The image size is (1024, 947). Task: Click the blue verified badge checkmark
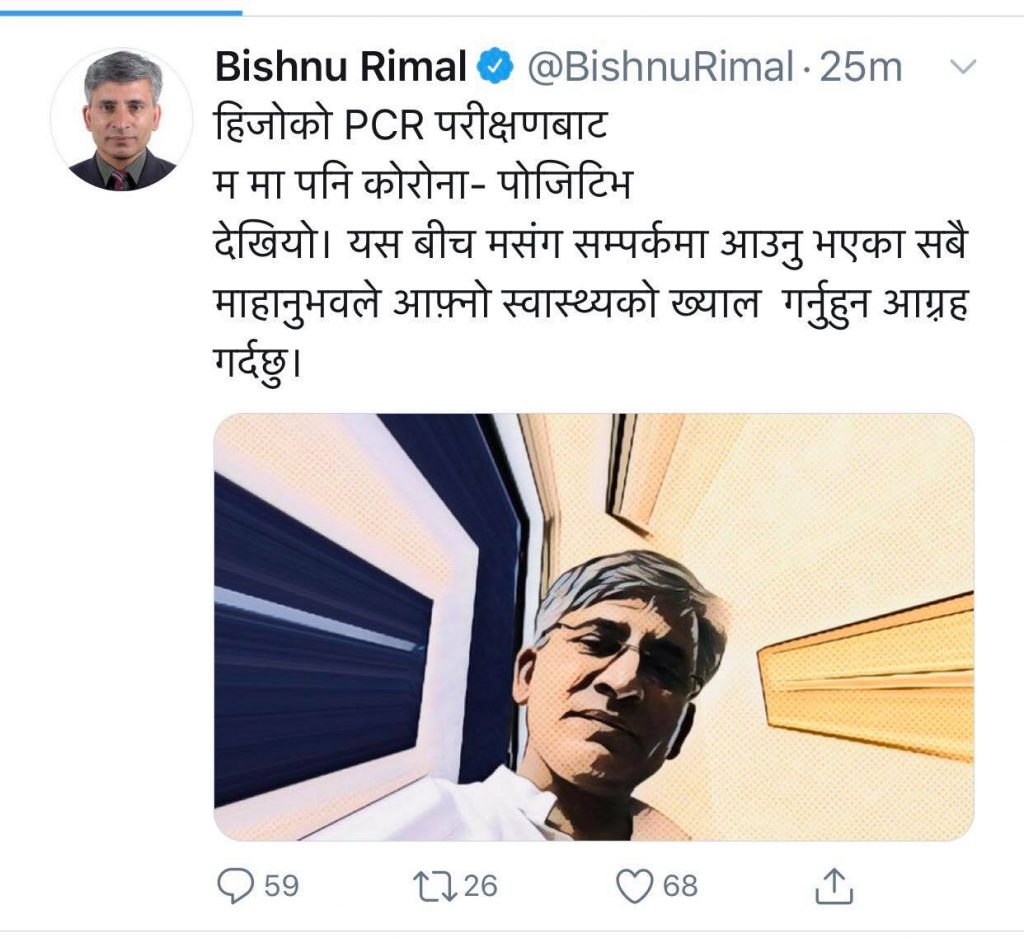tap(494, 67)
